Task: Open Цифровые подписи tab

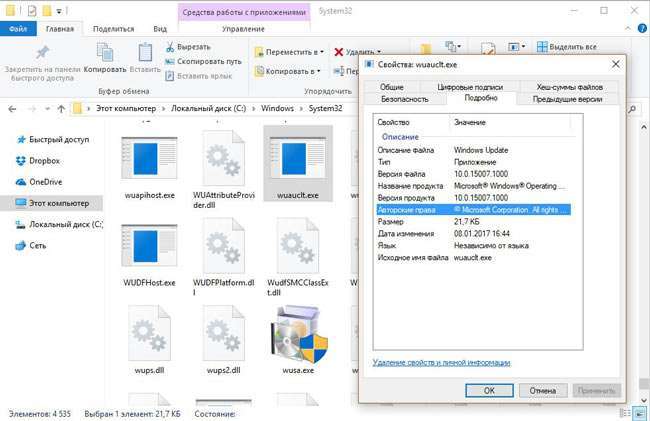Action: click(470, 87)
